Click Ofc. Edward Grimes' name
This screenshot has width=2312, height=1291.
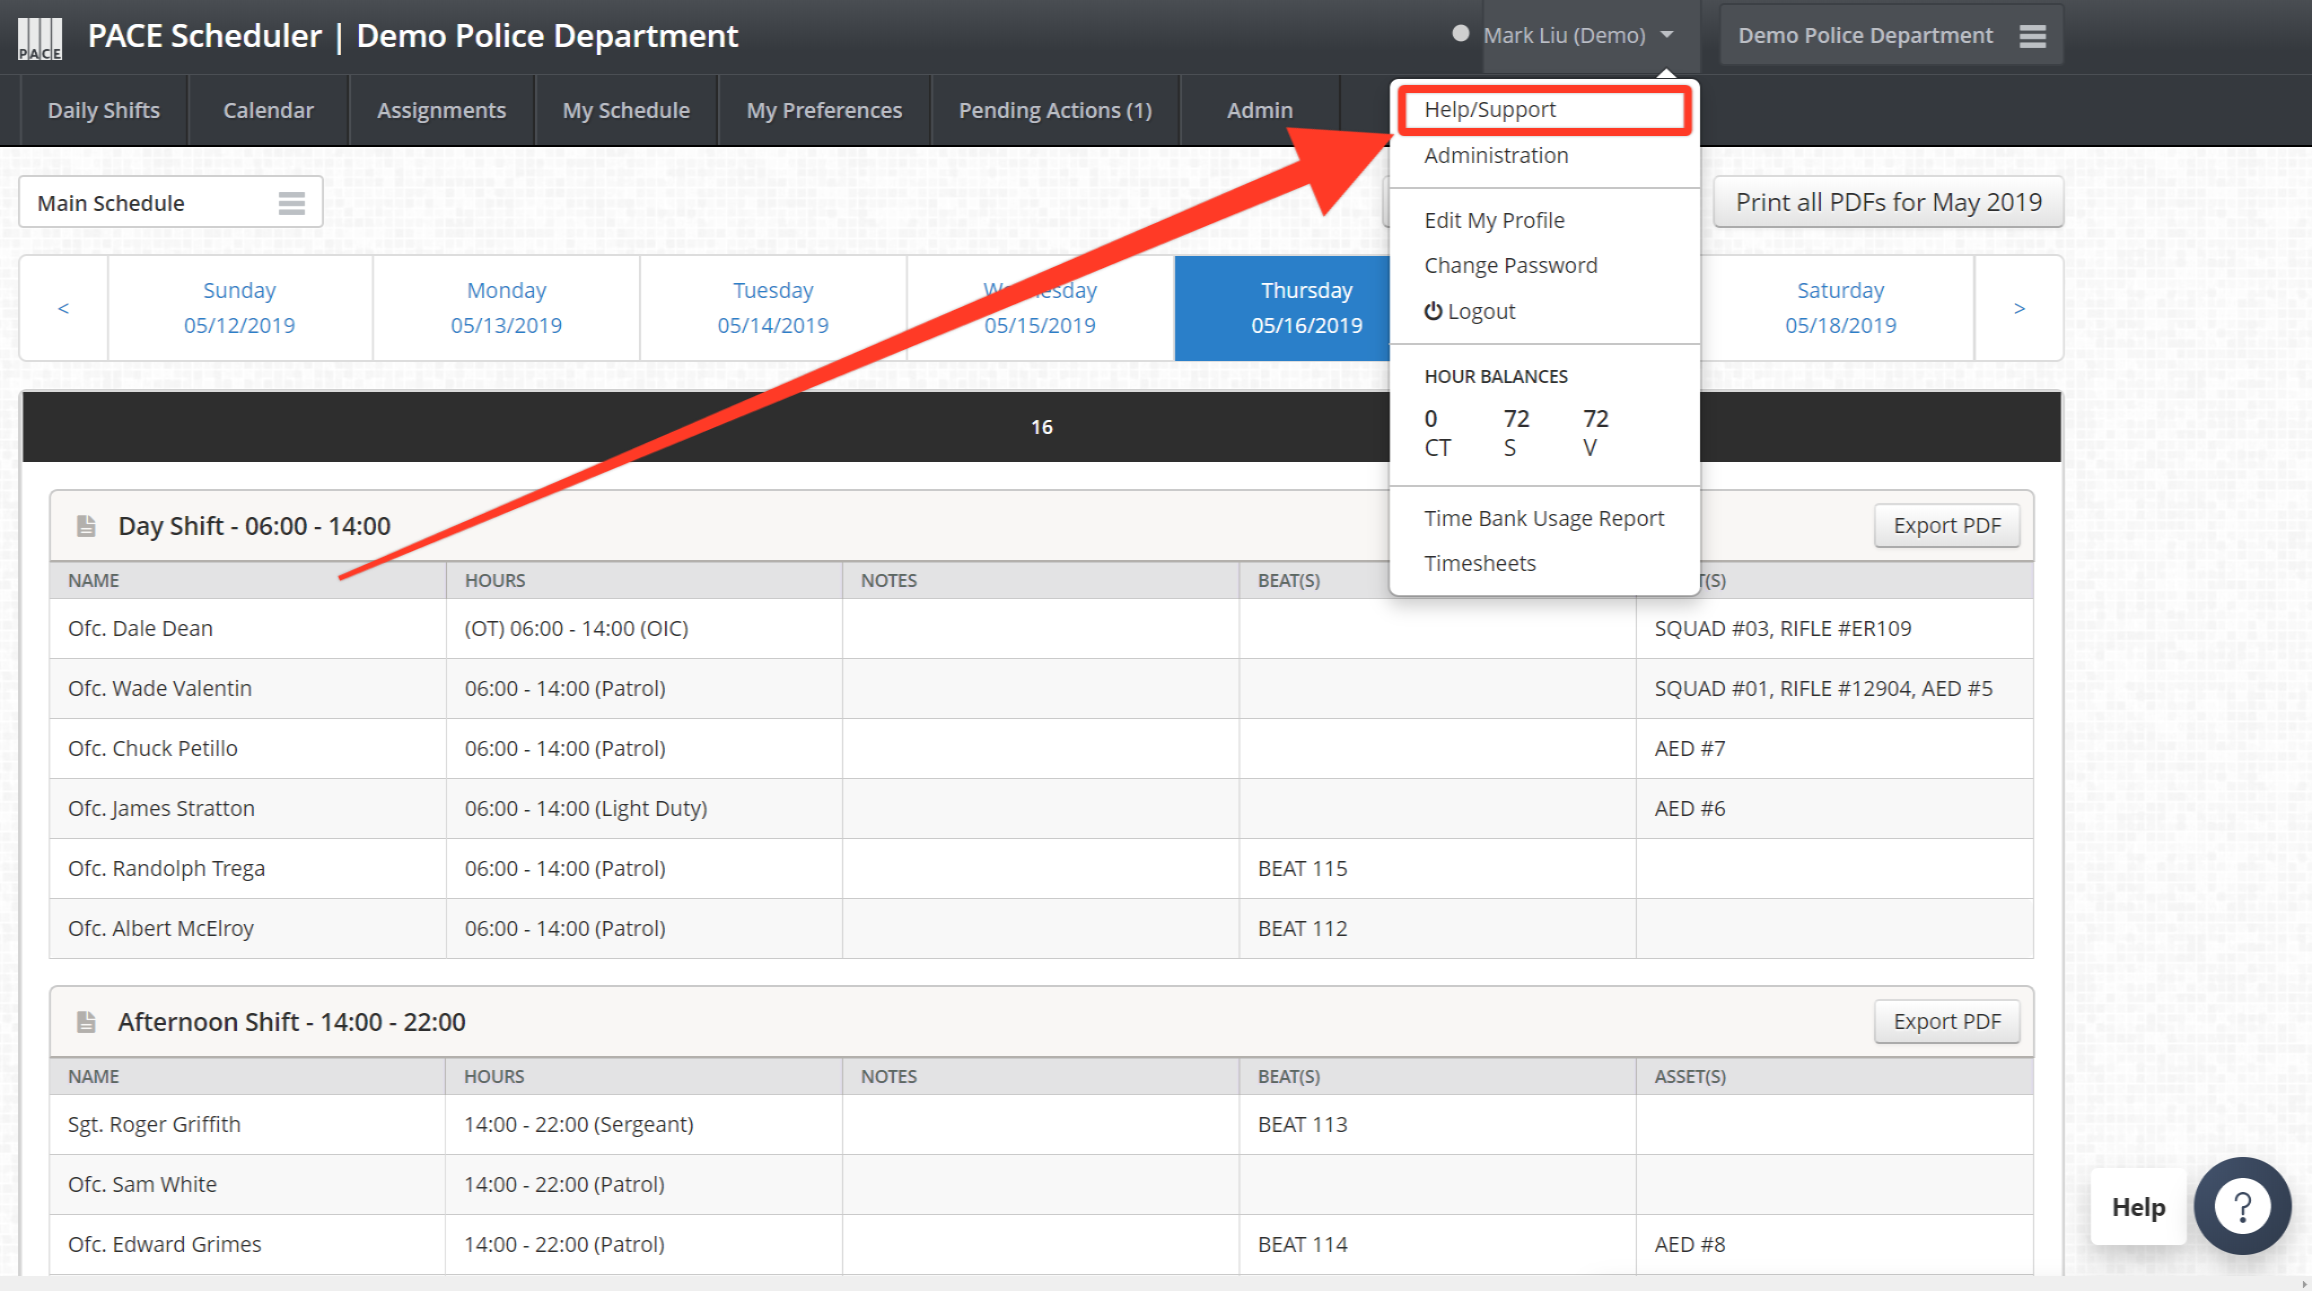(x=164, y=1244)
